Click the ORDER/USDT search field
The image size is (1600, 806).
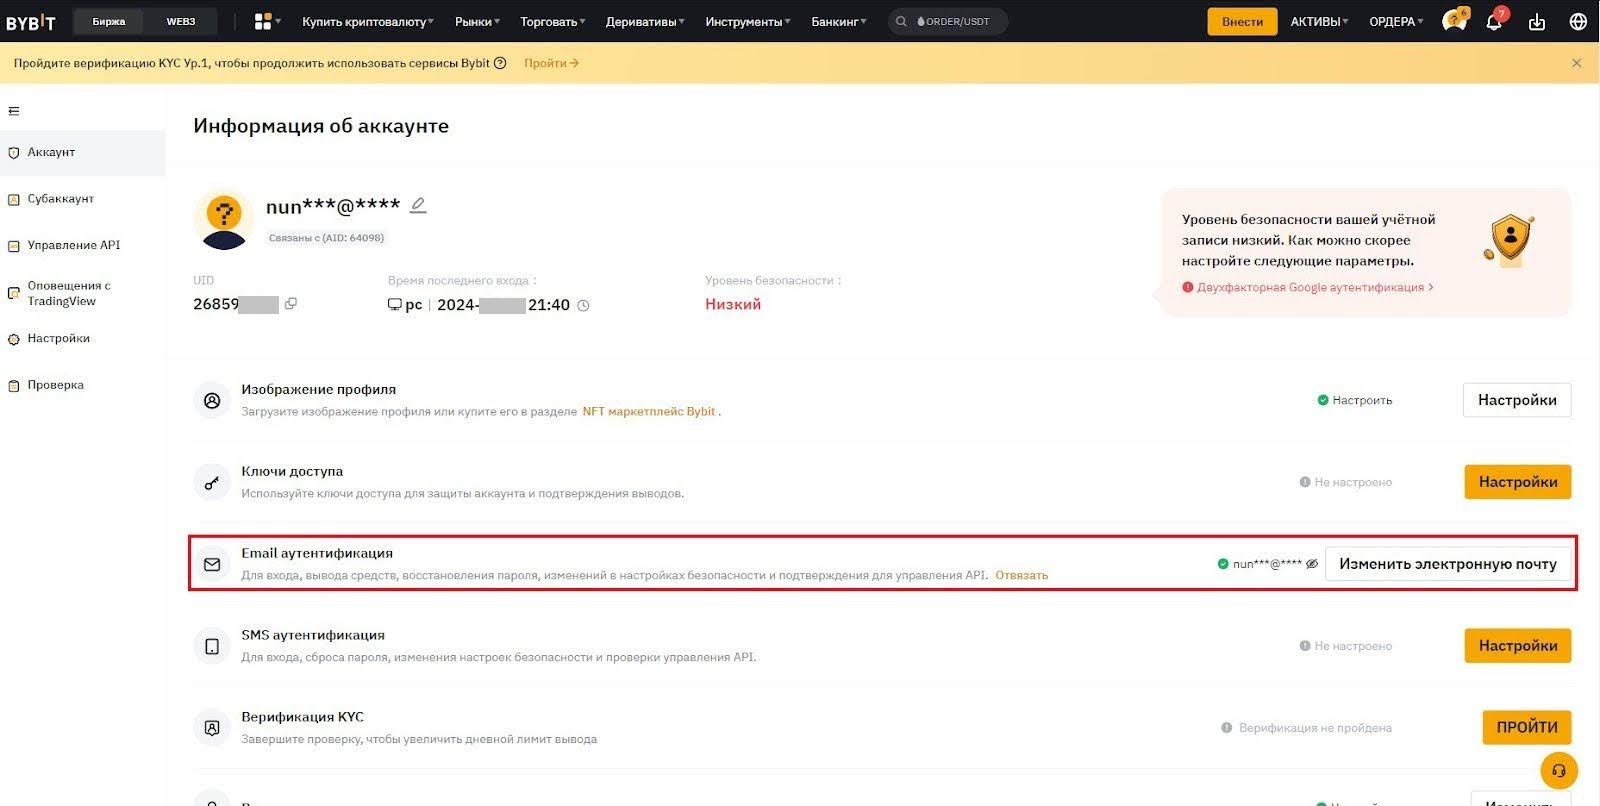pyautogui.click(x=948, y=21)
